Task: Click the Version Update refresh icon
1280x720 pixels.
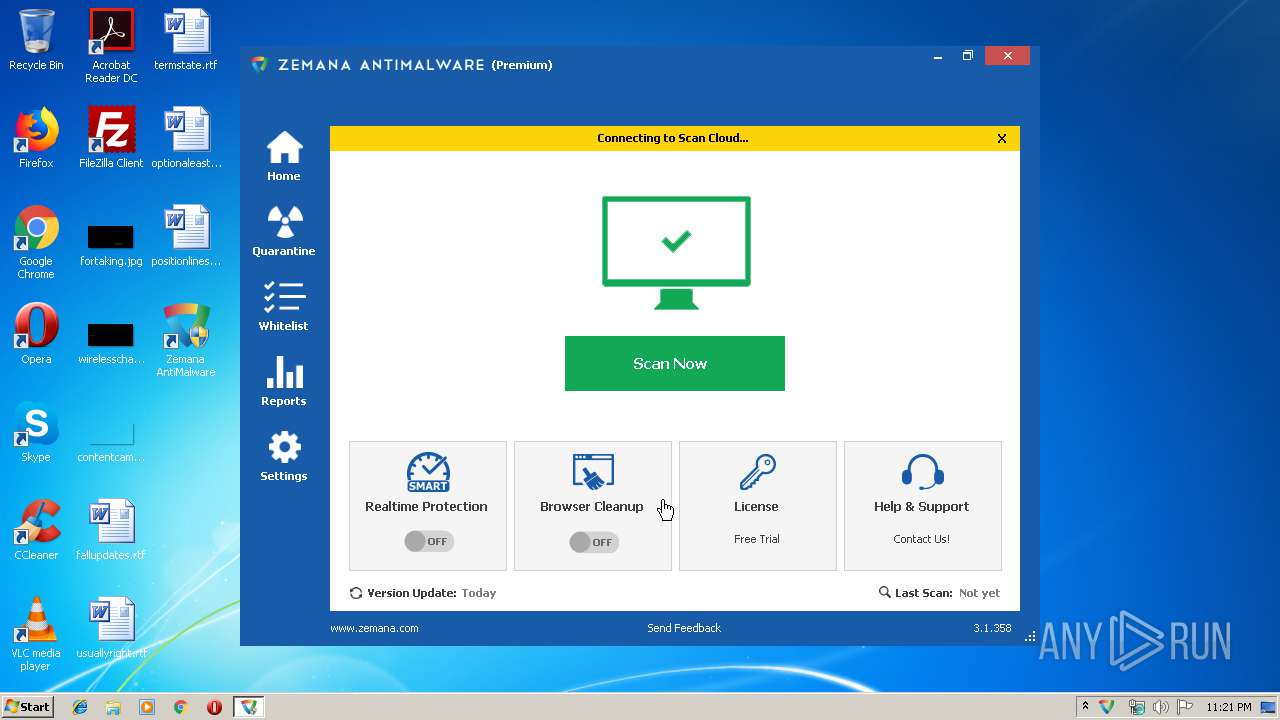Action: point(356,593)
